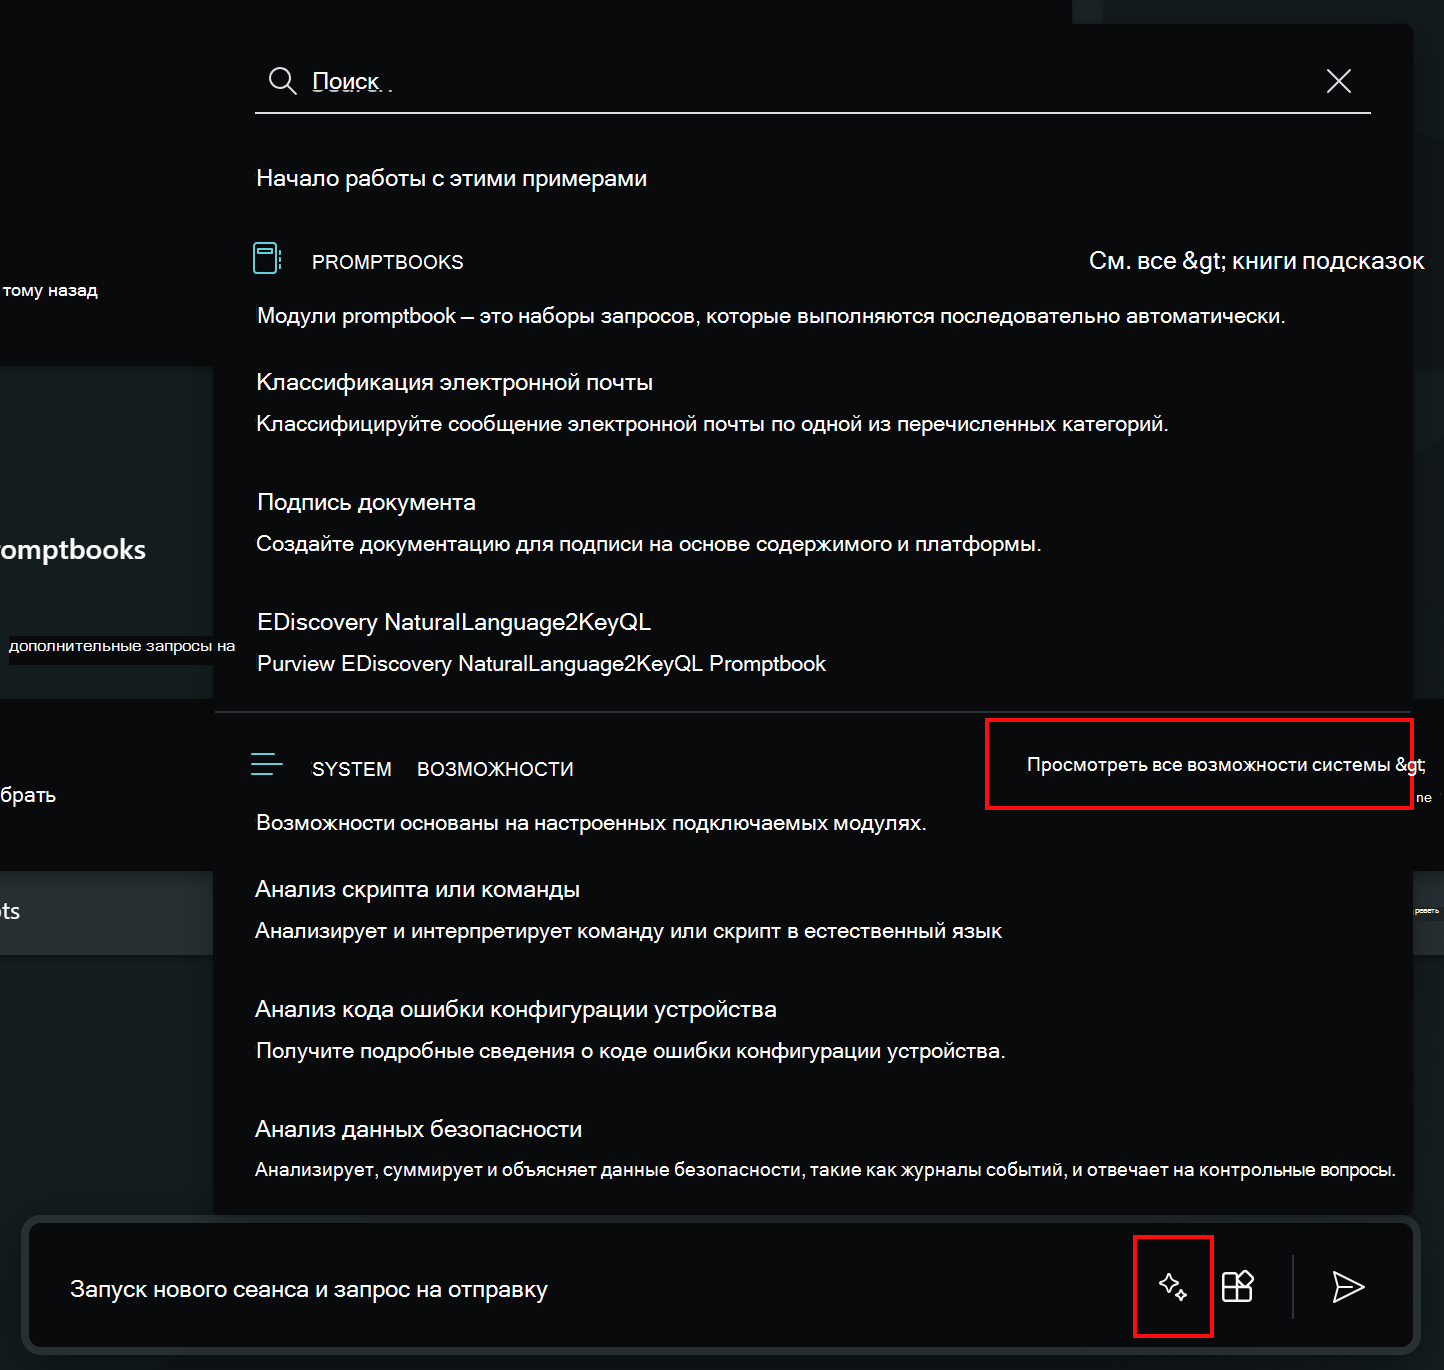Click the 'SYSTEM ВОЗМОЖНОСТИ' section heading
This screenshot has height=1370, width=1444.
(442, 769)
